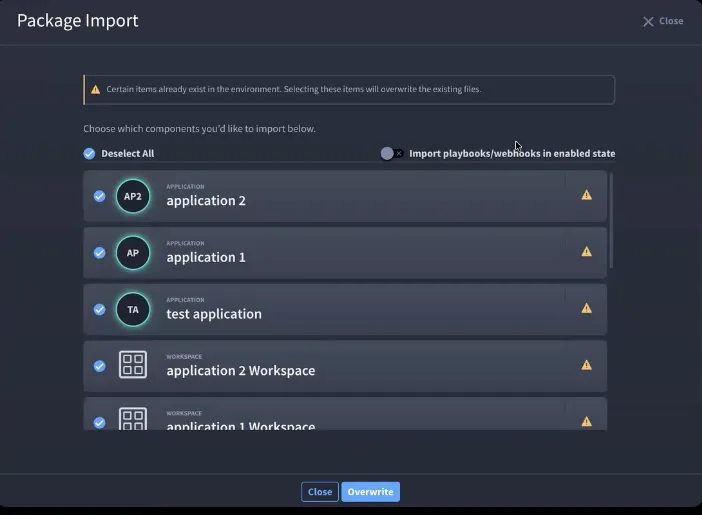Select the 'application 2 Workspace' name text
The image size is (702, 515).
pos(241,371)
